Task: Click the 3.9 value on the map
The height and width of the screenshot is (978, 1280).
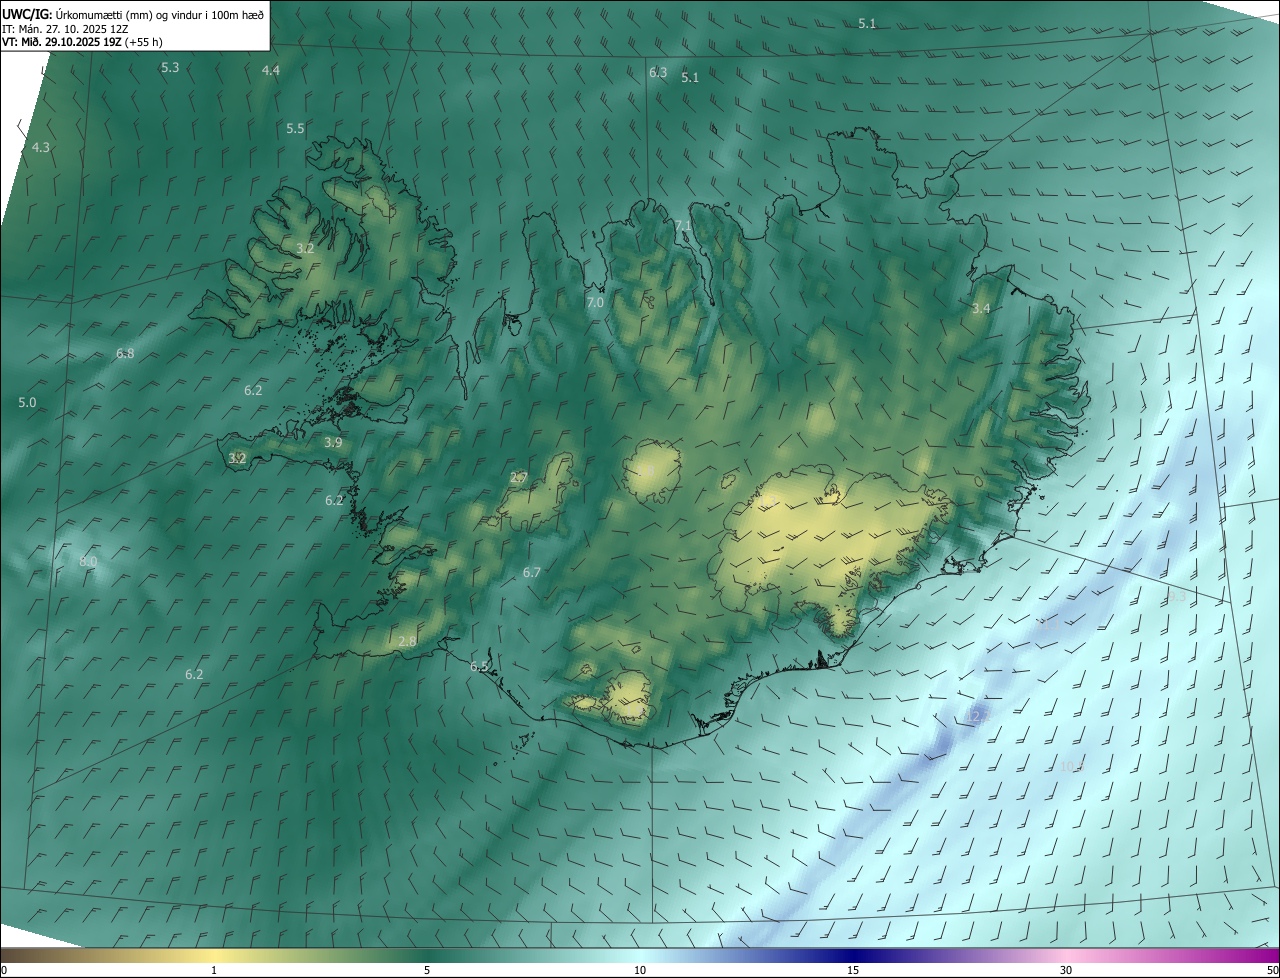Action: pyautogui.click(x=334, y=442)
